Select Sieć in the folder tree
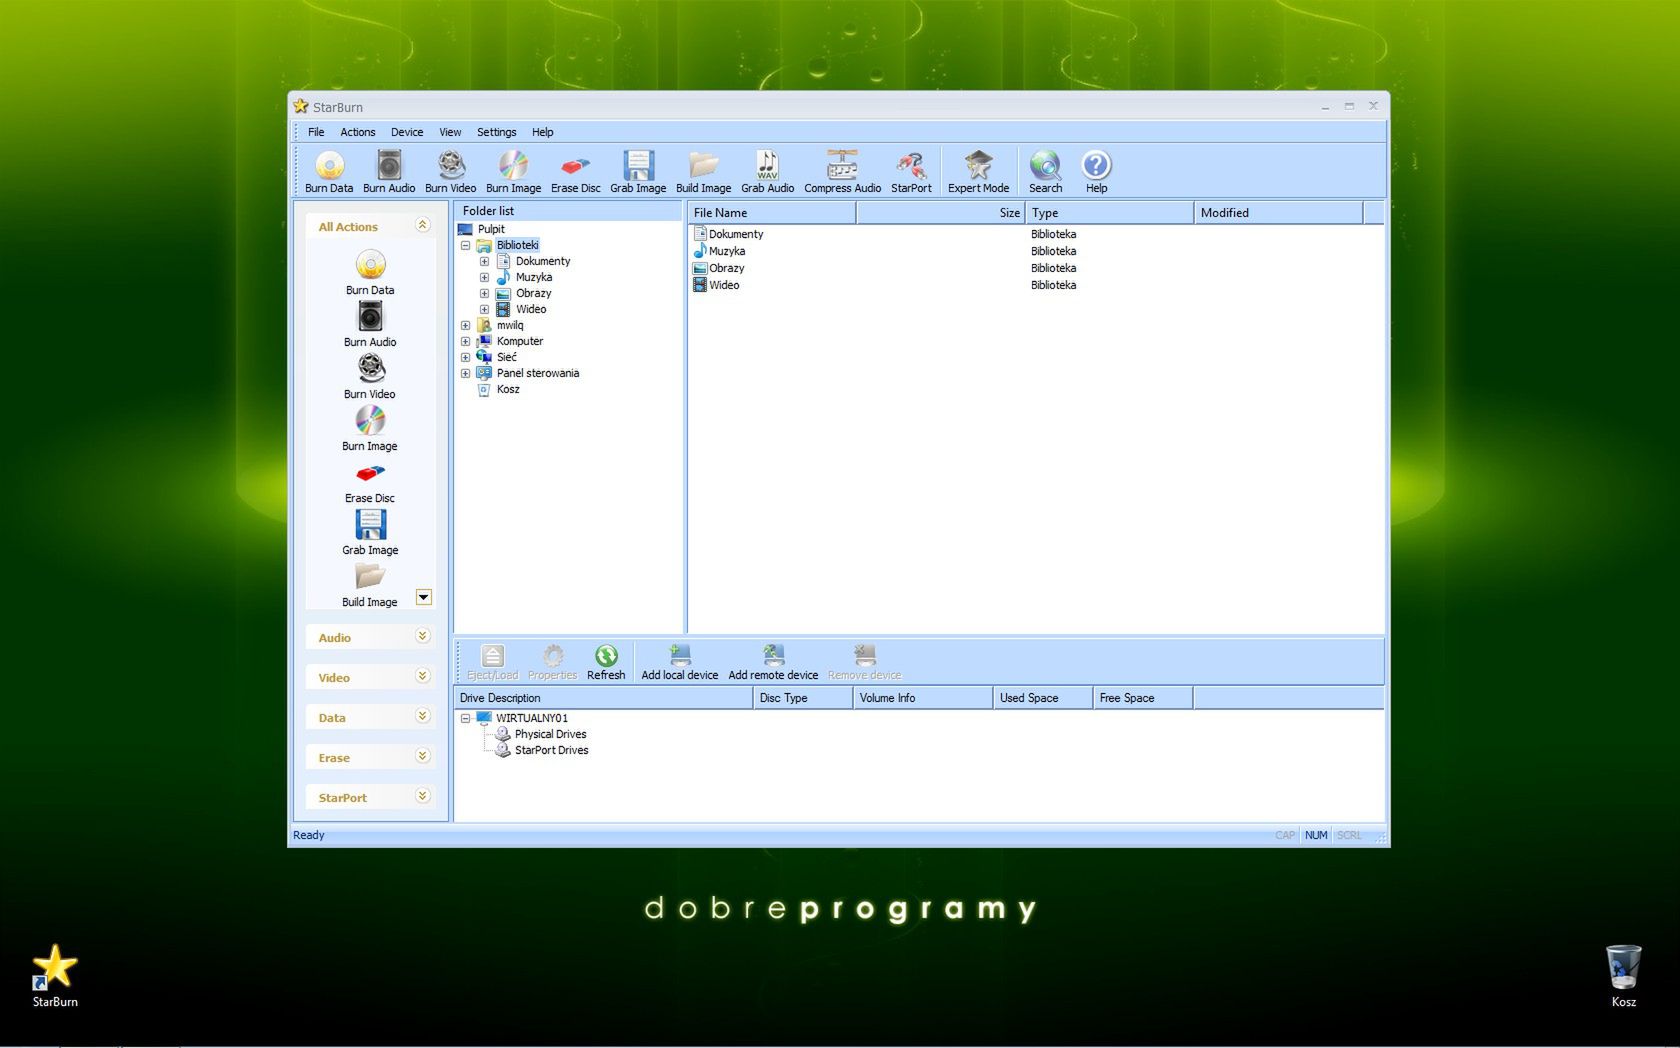 click(x=507, y=357)
